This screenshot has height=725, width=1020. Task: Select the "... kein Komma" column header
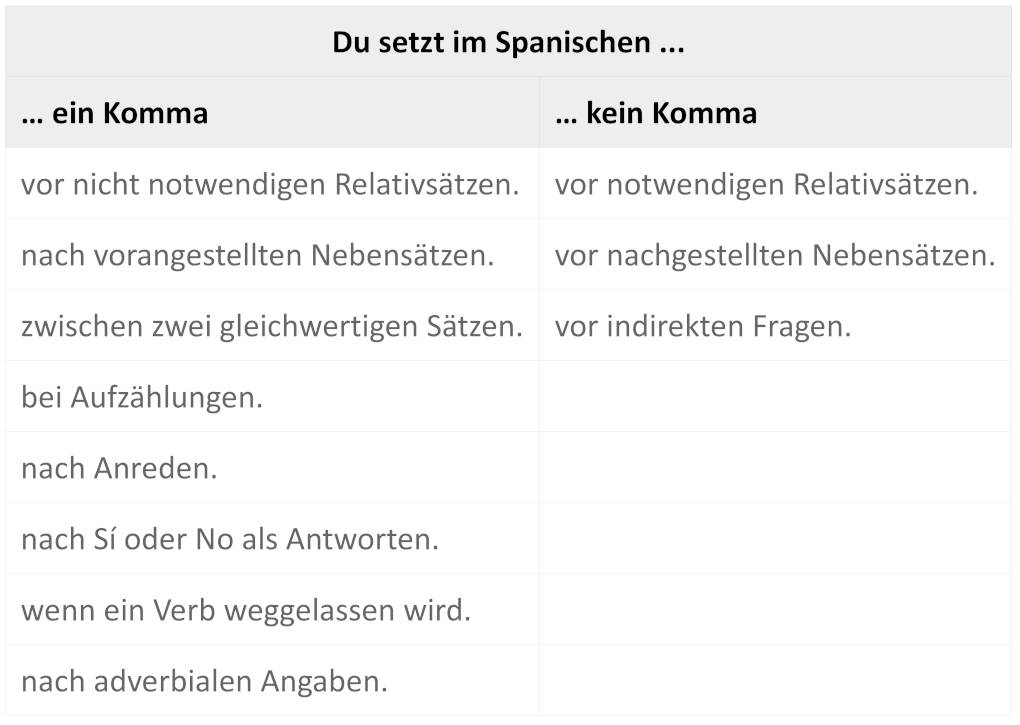click(x=656, y=113)
